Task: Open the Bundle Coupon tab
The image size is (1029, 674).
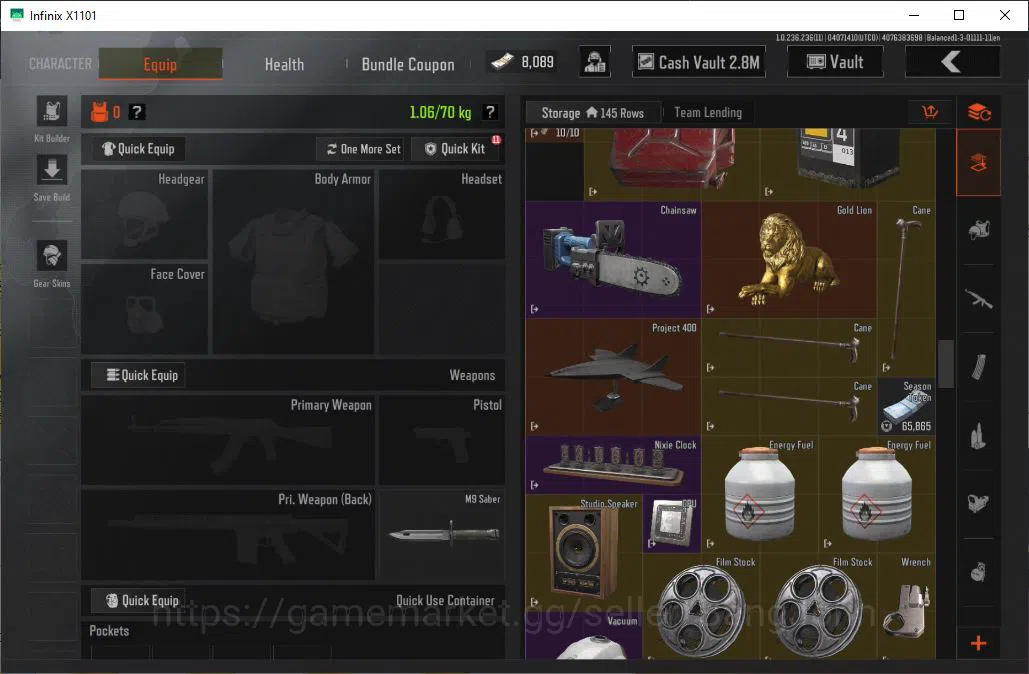Action: [x=408, y=64]
